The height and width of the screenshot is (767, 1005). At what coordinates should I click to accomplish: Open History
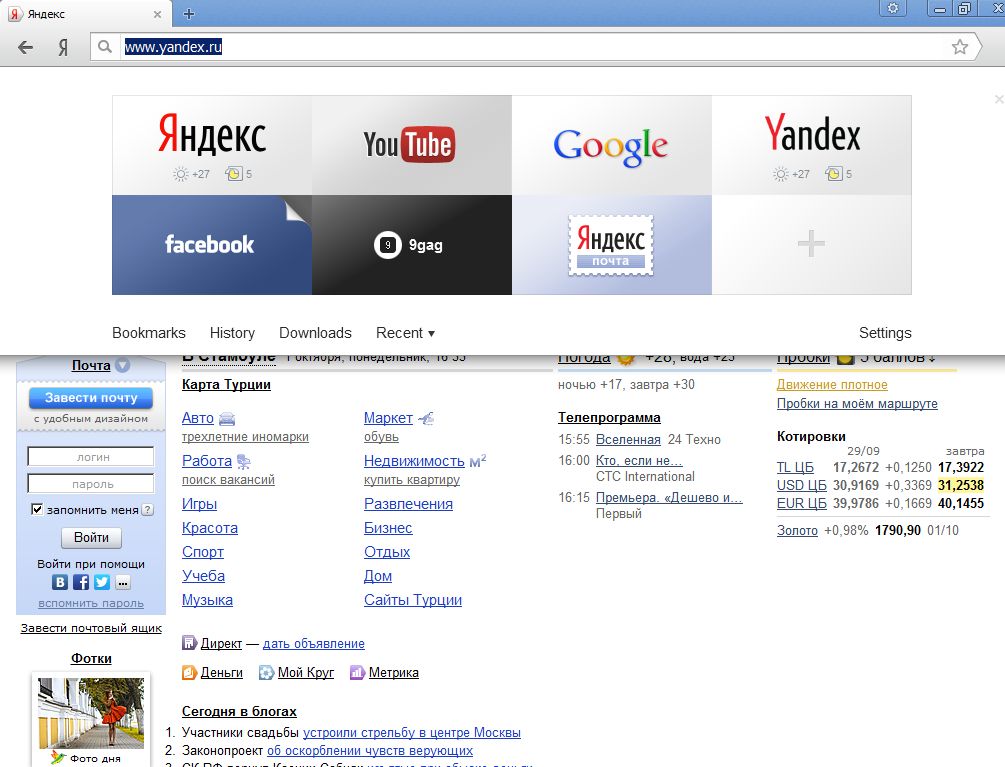click(232, 333)
